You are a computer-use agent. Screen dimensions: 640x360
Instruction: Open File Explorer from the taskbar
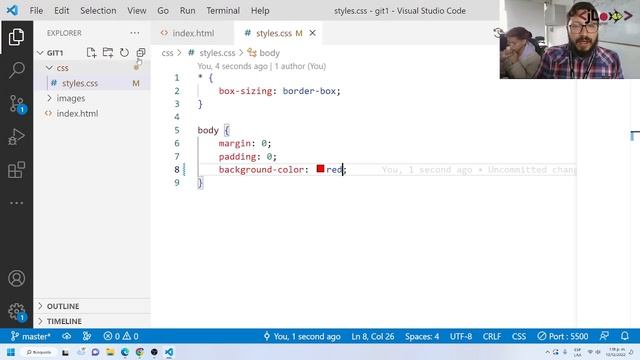110,352
